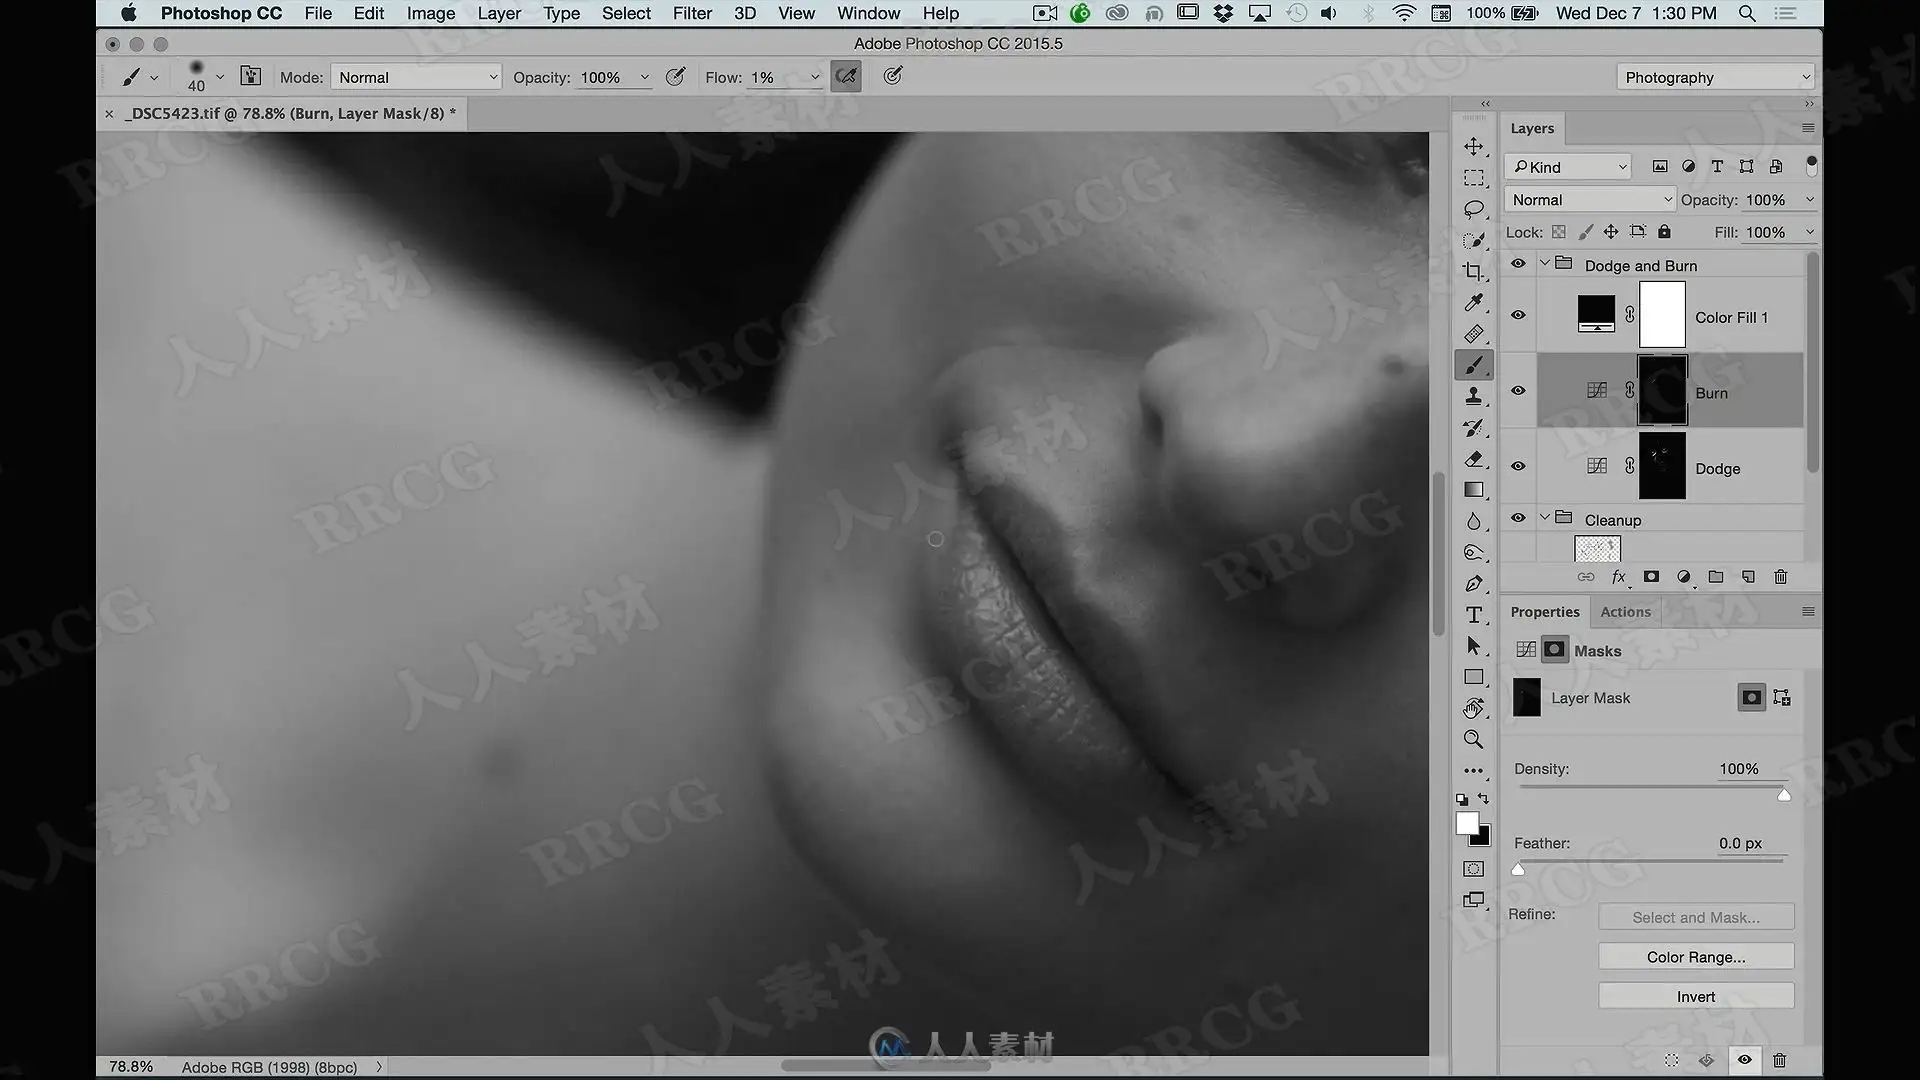This screenshot has height=1080, width=1920.
Task: Open the Window menu
Action: pyautogui.click(x=868, y=13)
